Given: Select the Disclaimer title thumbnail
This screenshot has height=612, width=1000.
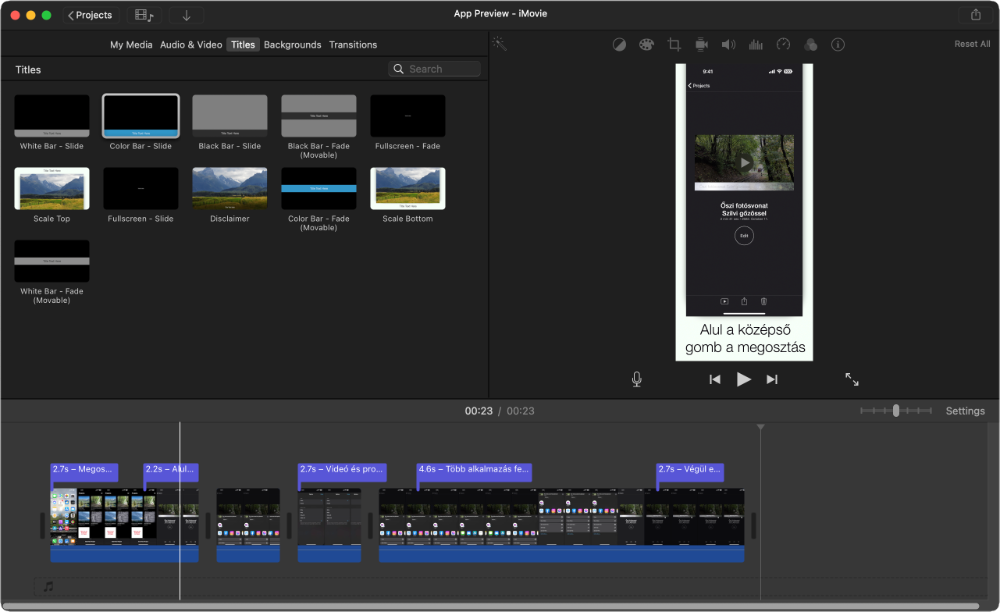Looking at the screenshot, I should pos(230,189).
